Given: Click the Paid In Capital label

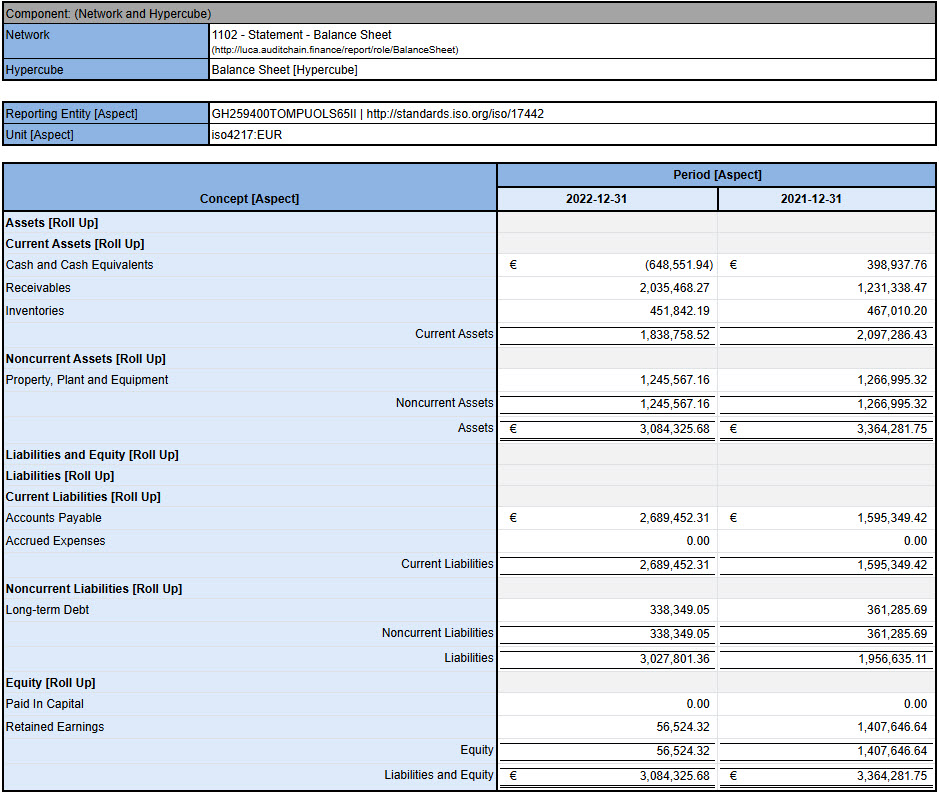Looking at the screenshot, I should (44, 704).
